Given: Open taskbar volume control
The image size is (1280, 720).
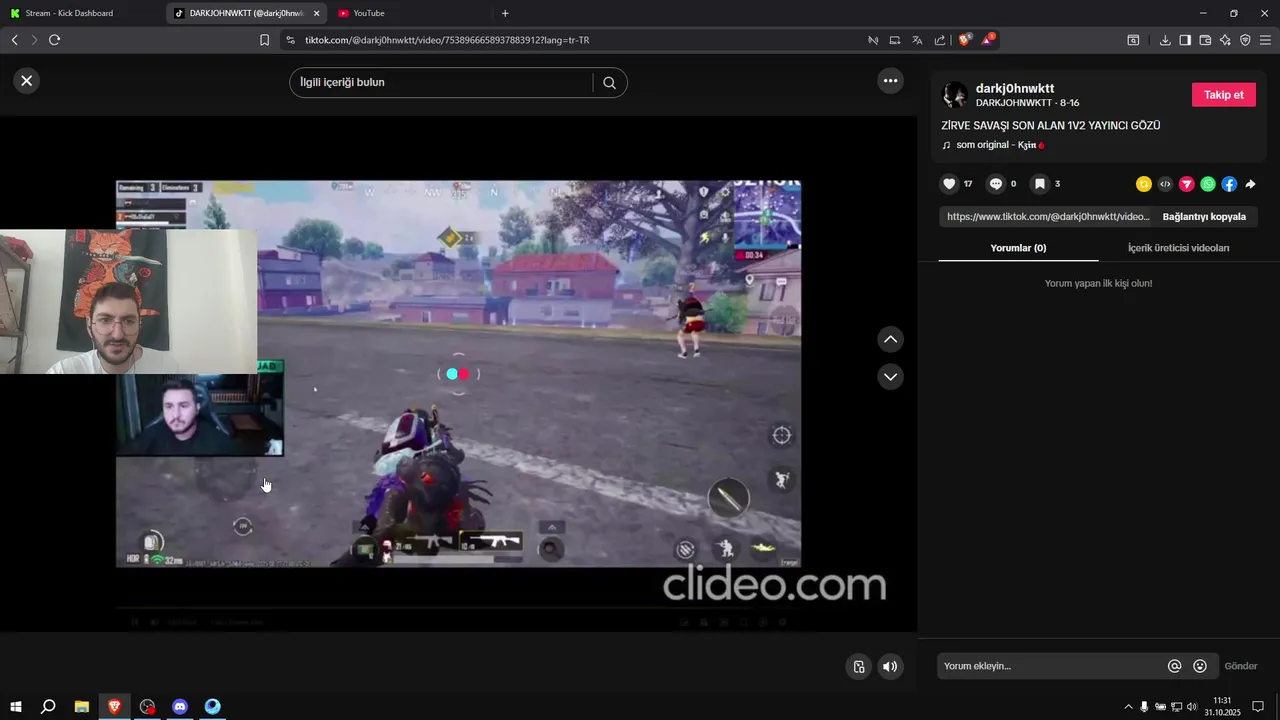Looking at the screenshot, I should point(1192,707).
